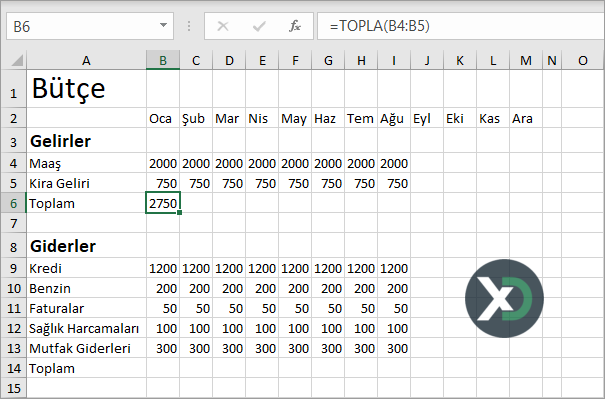Image resolution: width=605 pixels, height=399 pixels.
Task: Click the May month header cell
Action: [295, 118]
